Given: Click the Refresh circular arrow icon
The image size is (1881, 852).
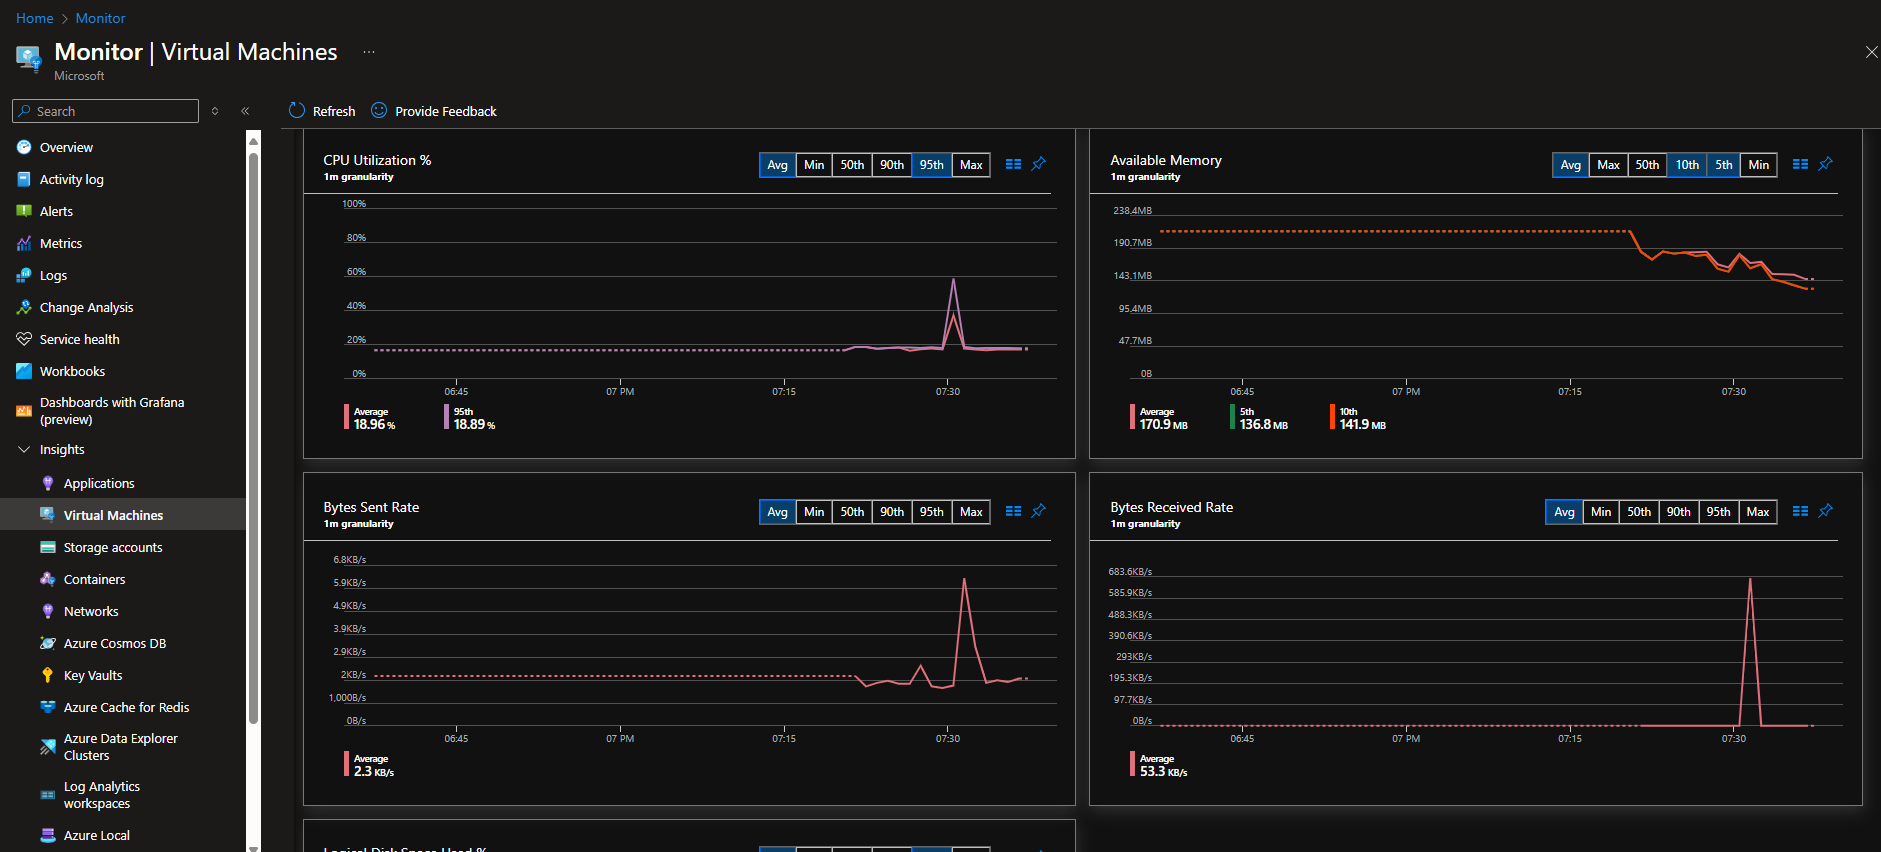Looking at the screenshot, I should (297, 110).
